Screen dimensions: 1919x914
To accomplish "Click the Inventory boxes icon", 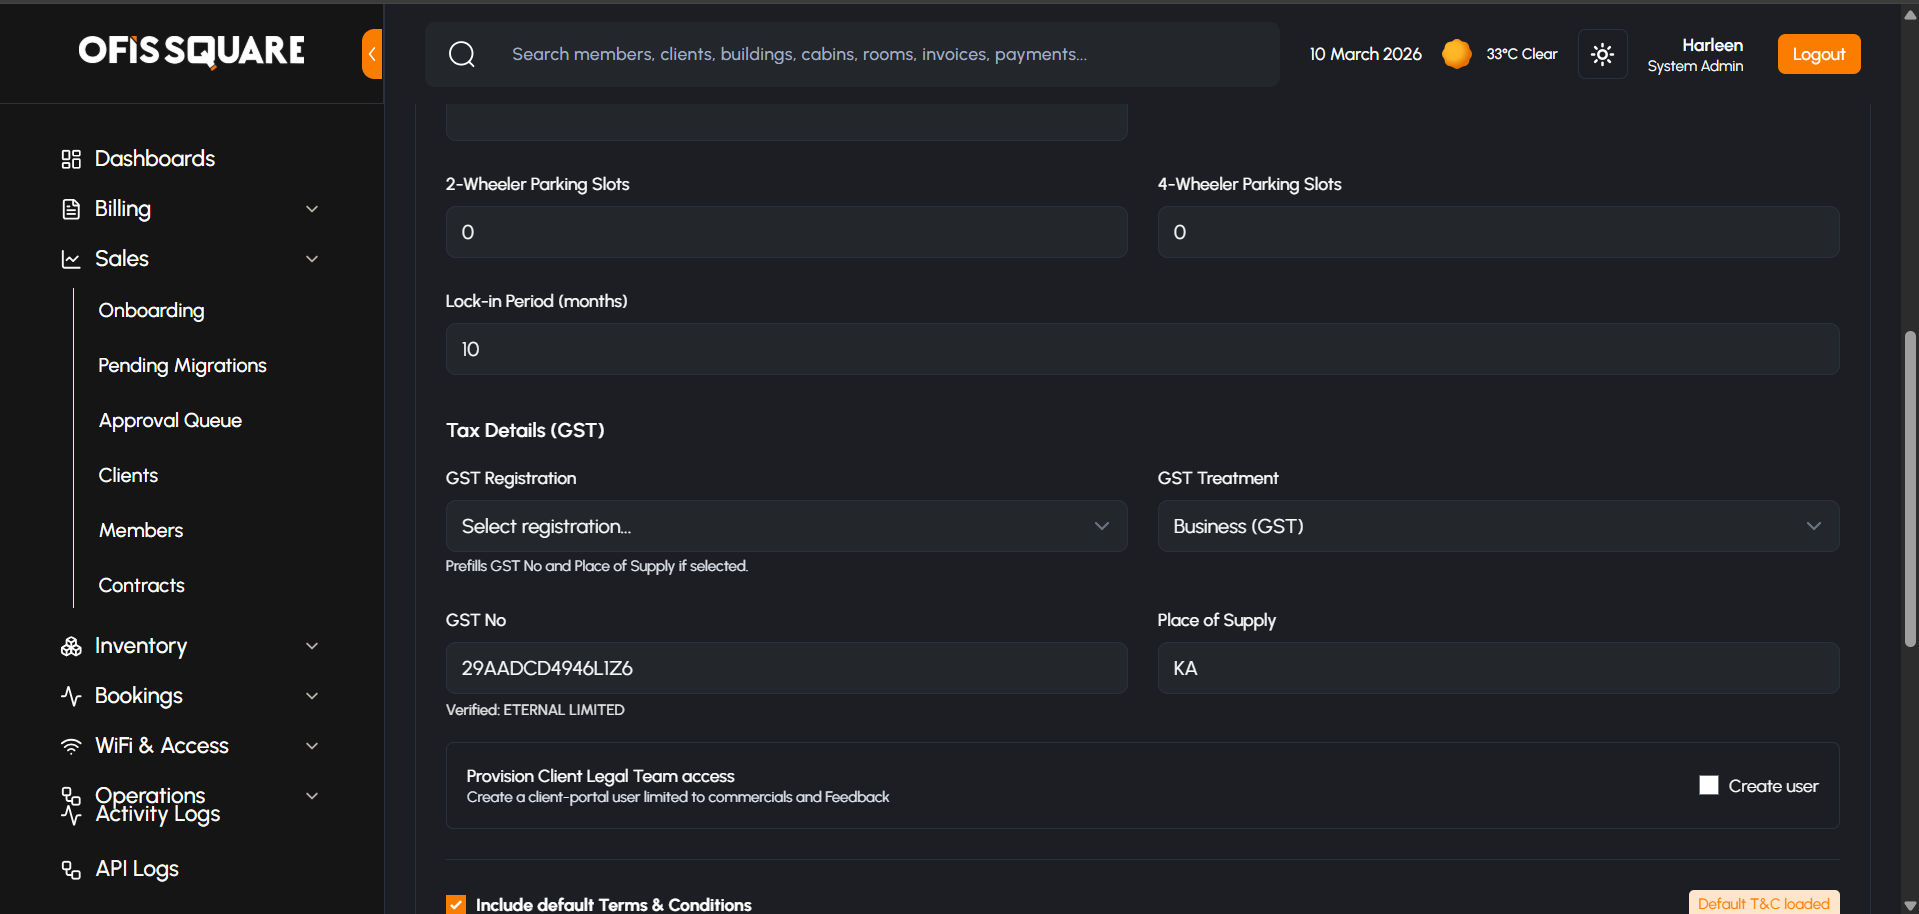I will click(x=71, y=646).
